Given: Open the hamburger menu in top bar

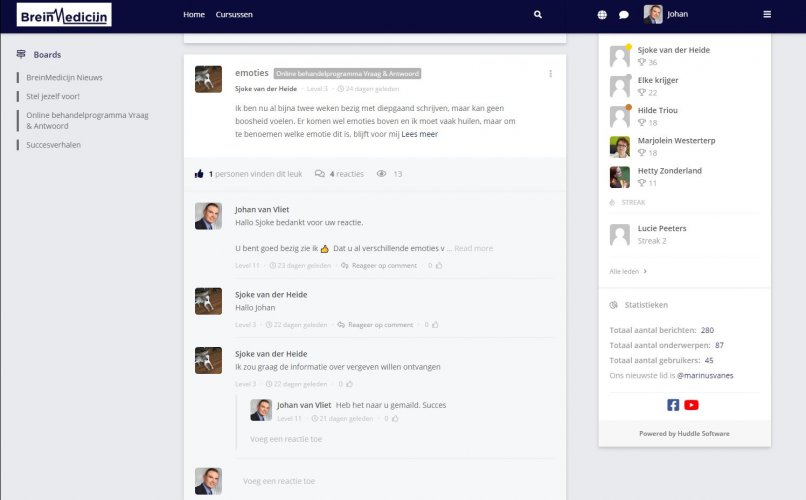Looking at the screenshot, I should tap(767, 15).
